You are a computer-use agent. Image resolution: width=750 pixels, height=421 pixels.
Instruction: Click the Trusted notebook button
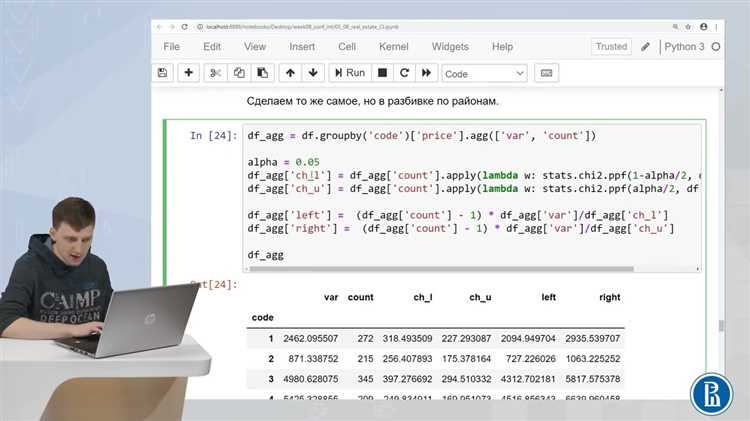611,46
